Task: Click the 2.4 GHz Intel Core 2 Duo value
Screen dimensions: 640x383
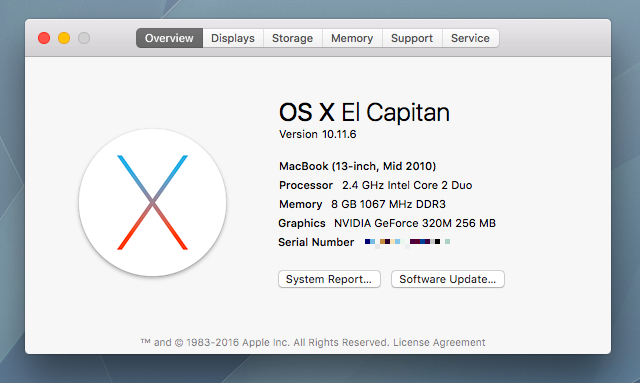Action: pyautogui.click(x=407, y=185)
